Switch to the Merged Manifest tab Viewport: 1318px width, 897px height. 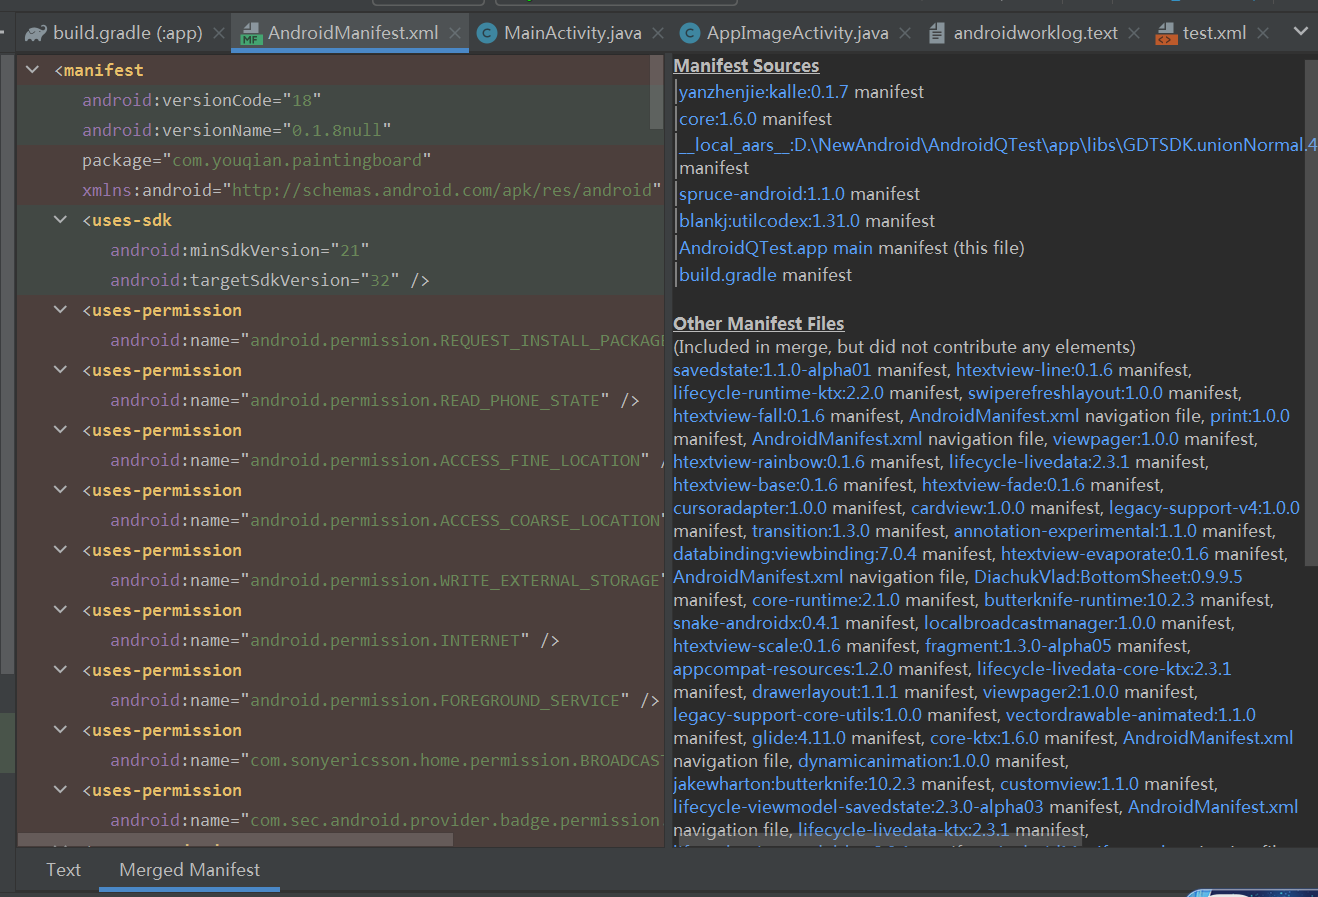[x=188, y=870]
